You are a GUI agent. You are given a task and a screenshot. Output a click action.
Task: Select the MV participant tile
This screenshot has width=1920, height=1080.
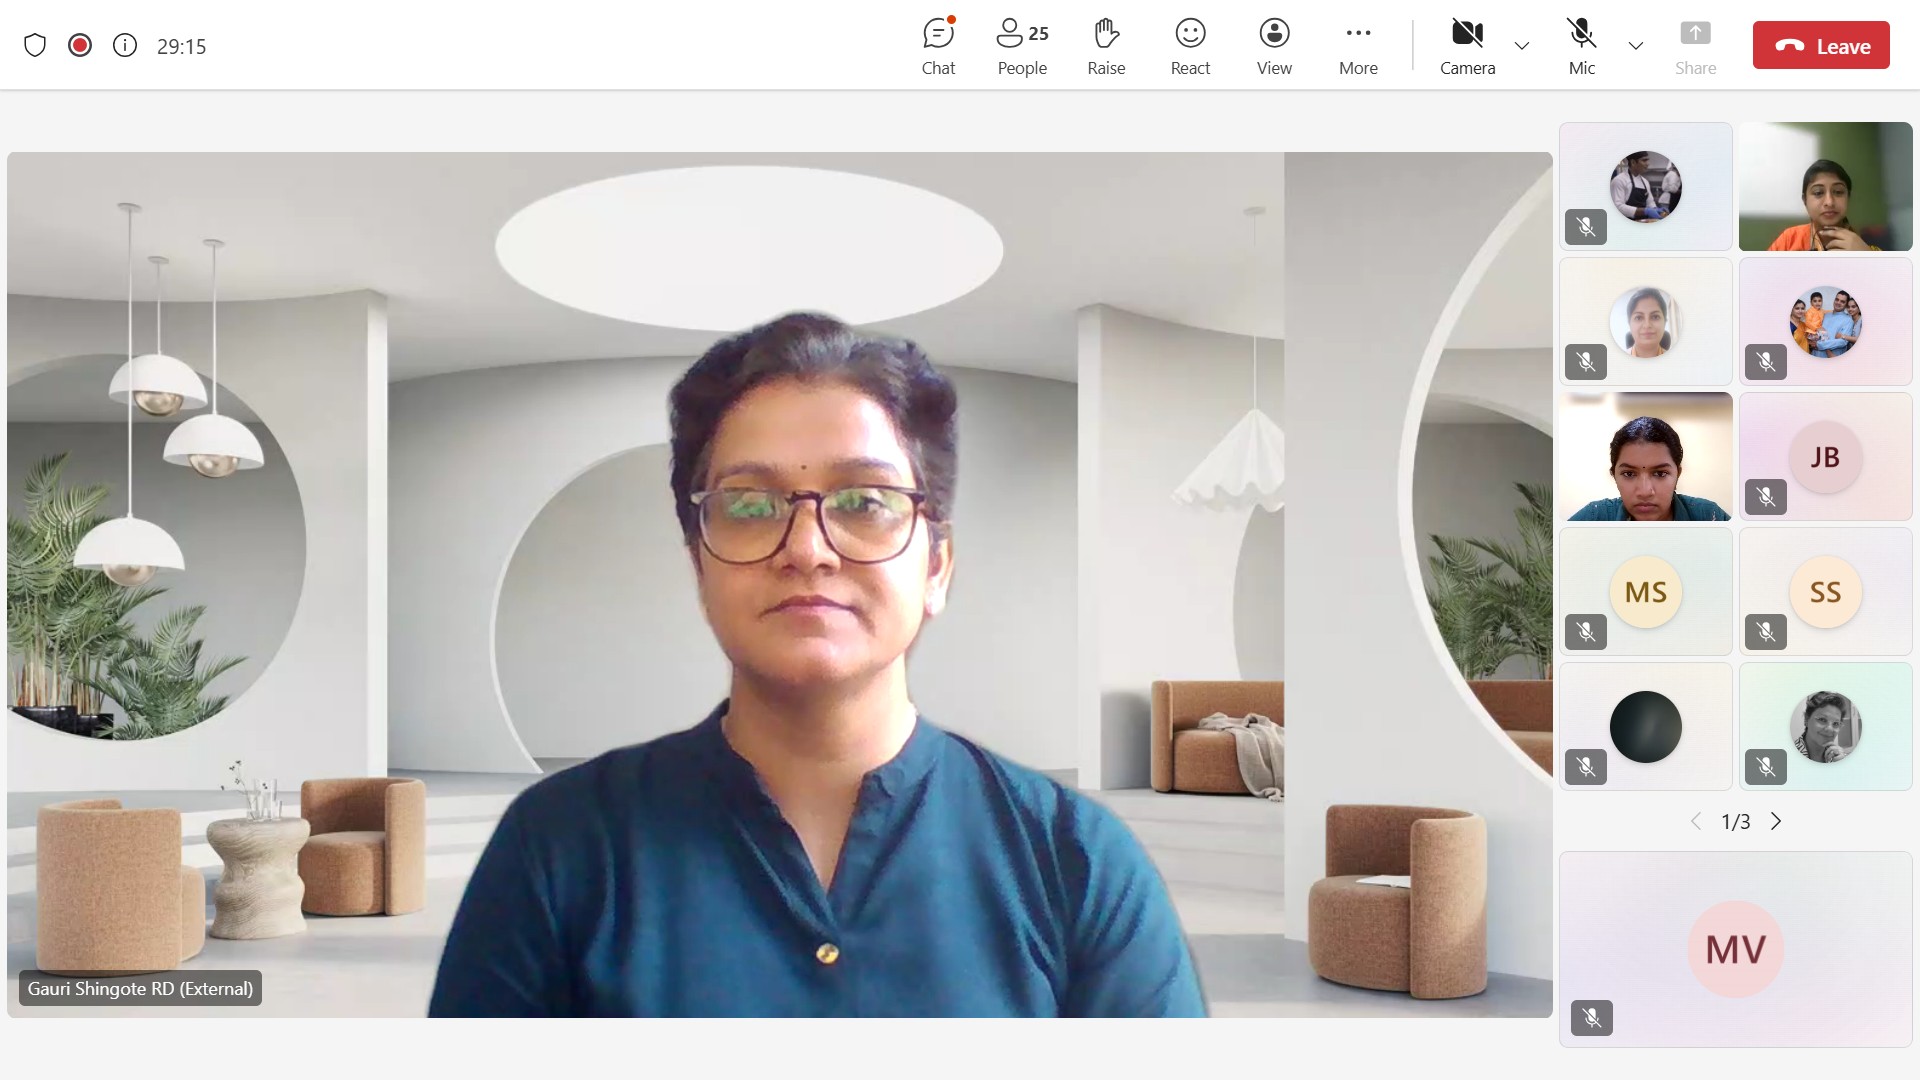pos(1735,949)
